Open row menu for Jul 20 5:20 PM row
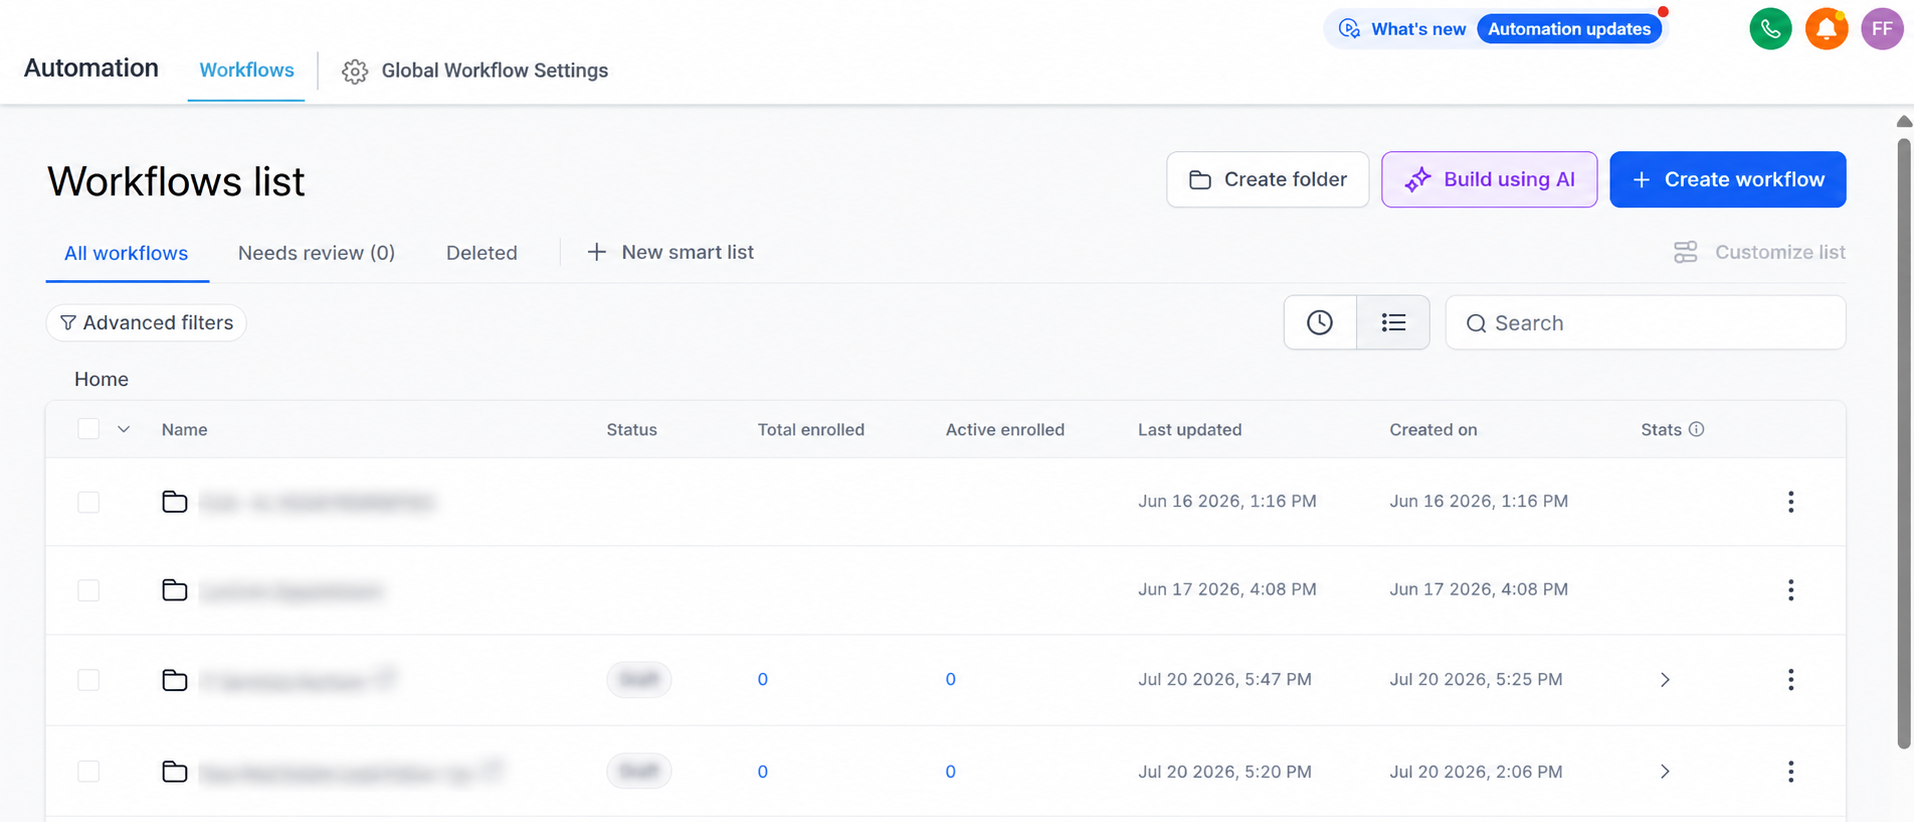This screenshot has width=1914, height=822. [1790, 771]
